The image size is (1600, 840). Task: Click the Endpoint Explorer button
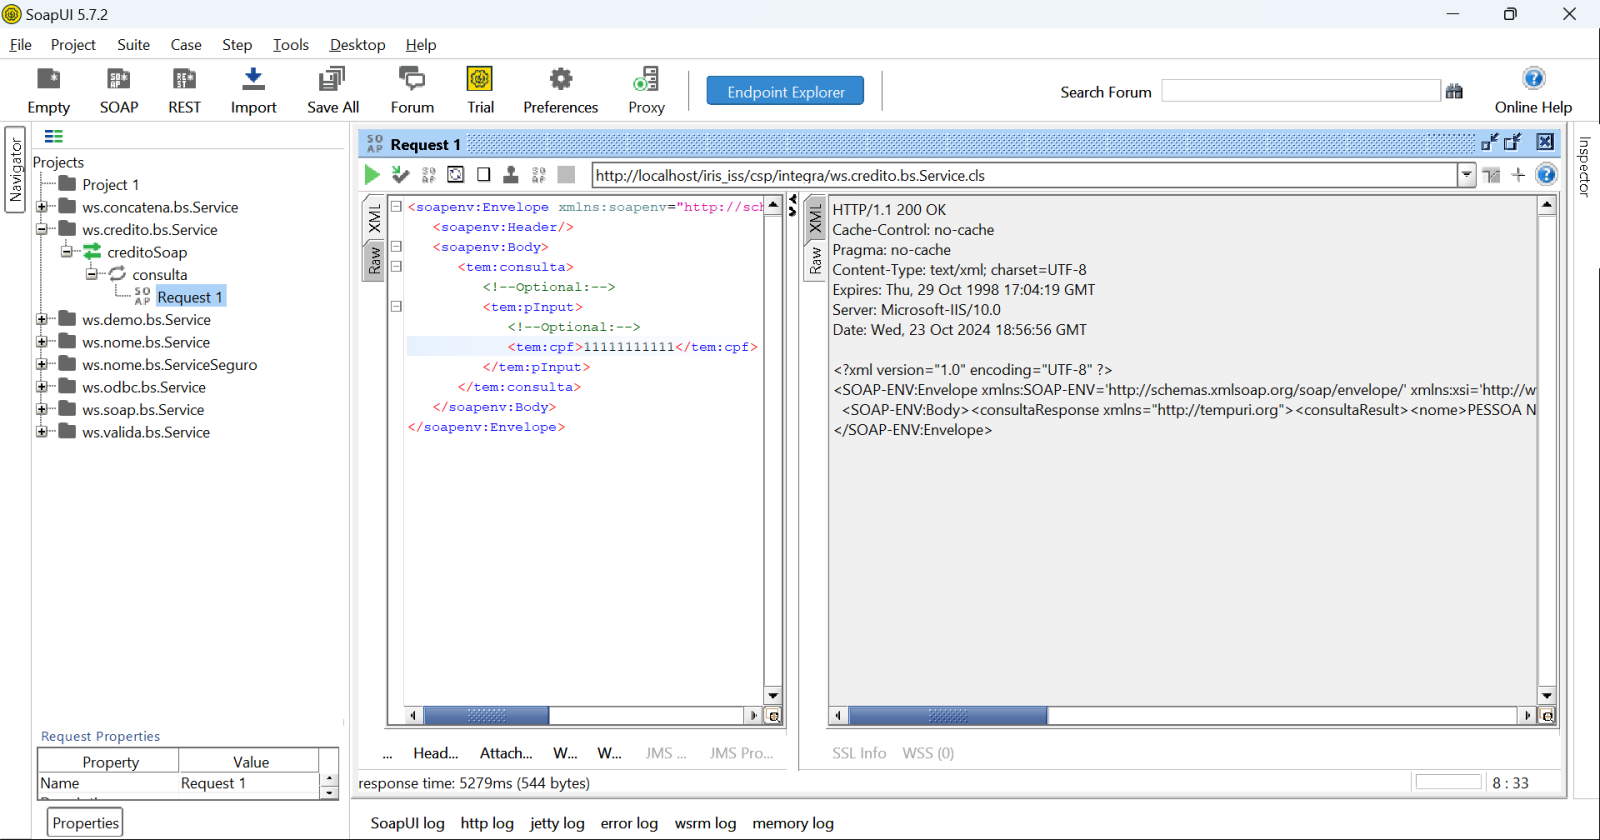[x=785, y=91]
